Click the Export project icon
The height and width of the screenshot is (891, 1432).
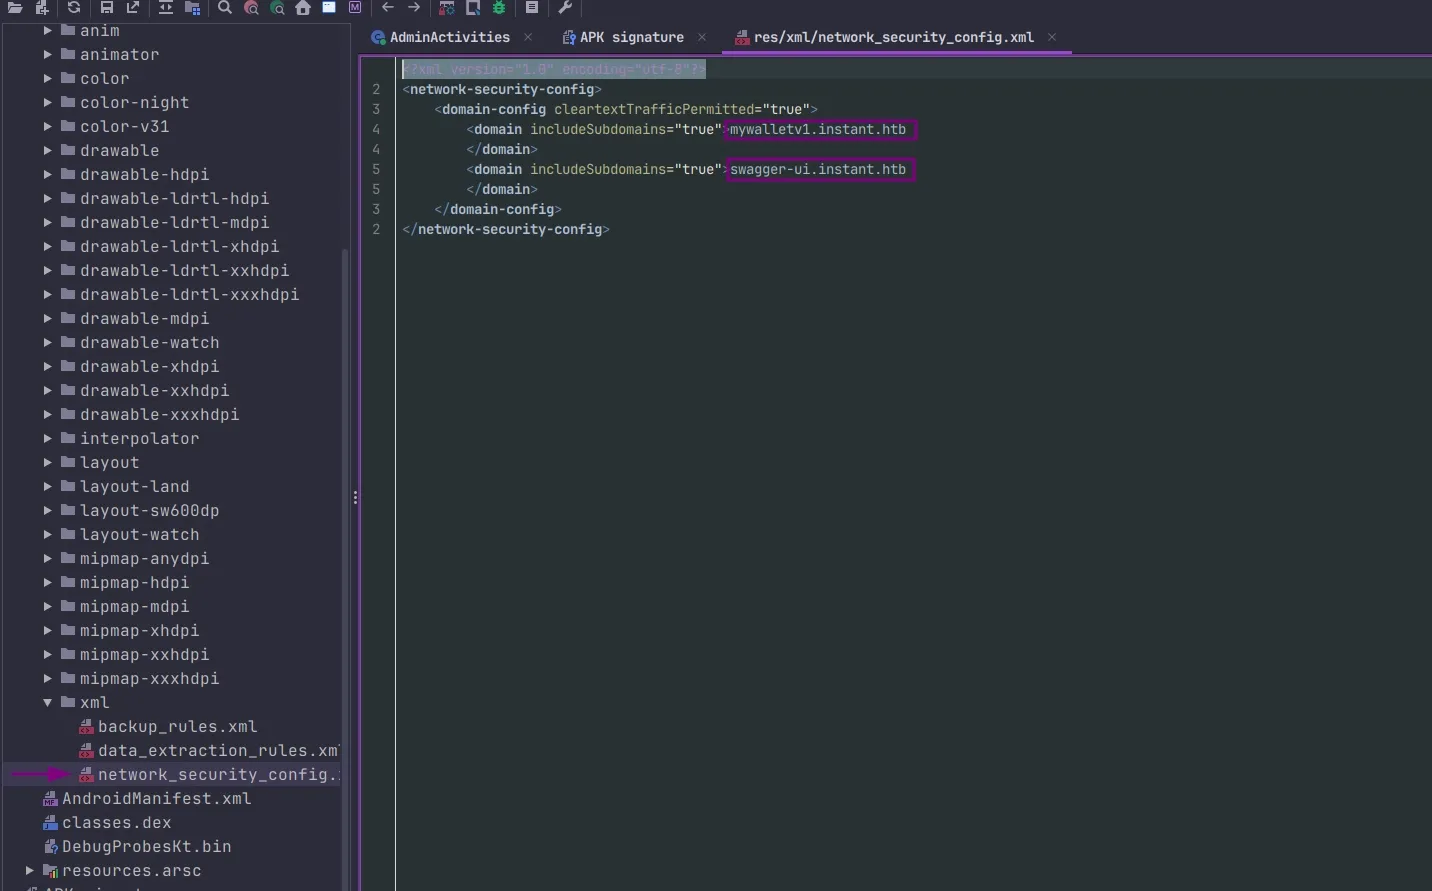click(x=133, y=7)
